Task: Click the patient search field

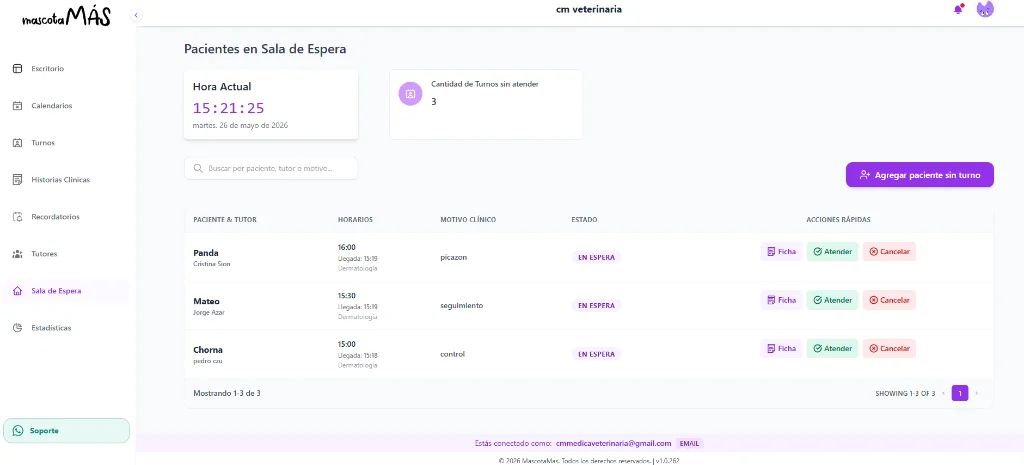Action: coord(271,168)
